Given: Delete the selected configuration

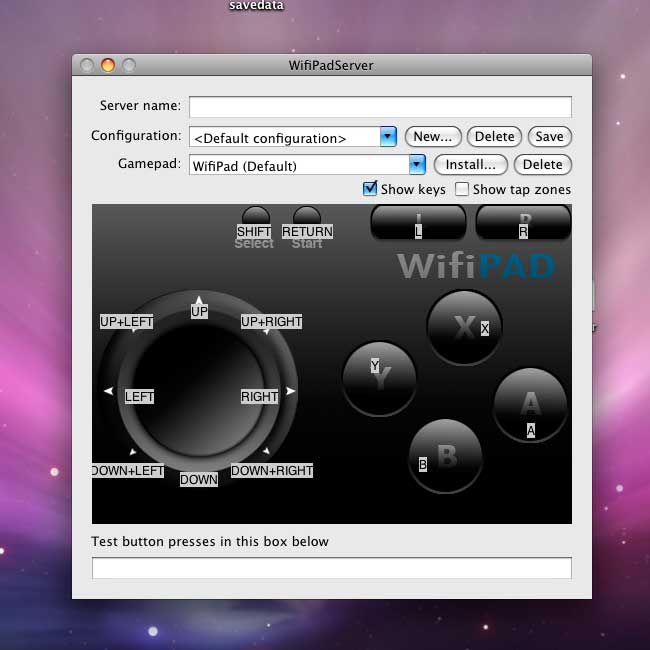Looking at the screenshot, I should [x=494, y=137].
